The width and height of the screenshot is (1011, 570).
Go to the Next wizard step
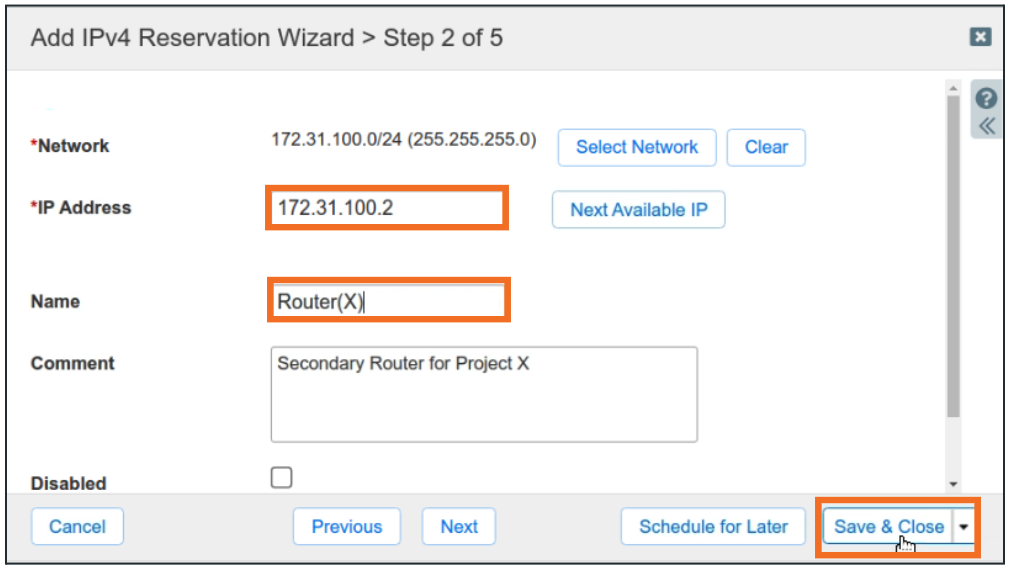pyautogui.click(x=459, y=527)
